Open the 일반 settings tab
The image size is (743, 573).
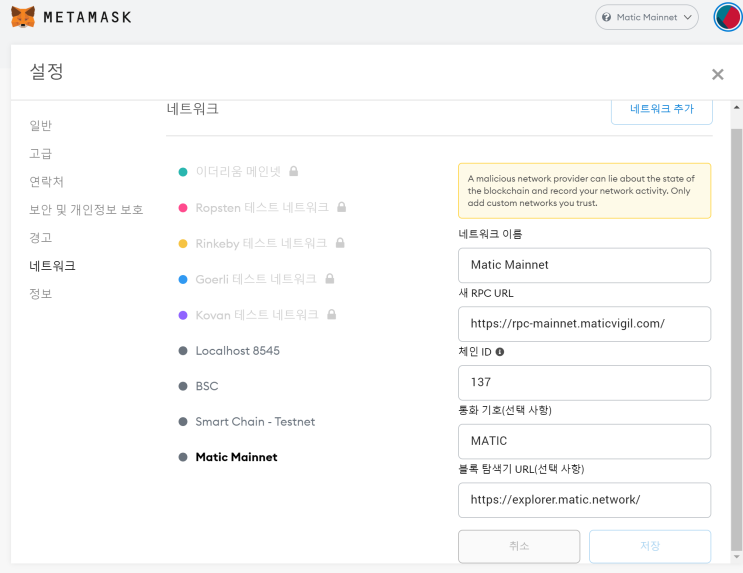(x=40, y=126)
